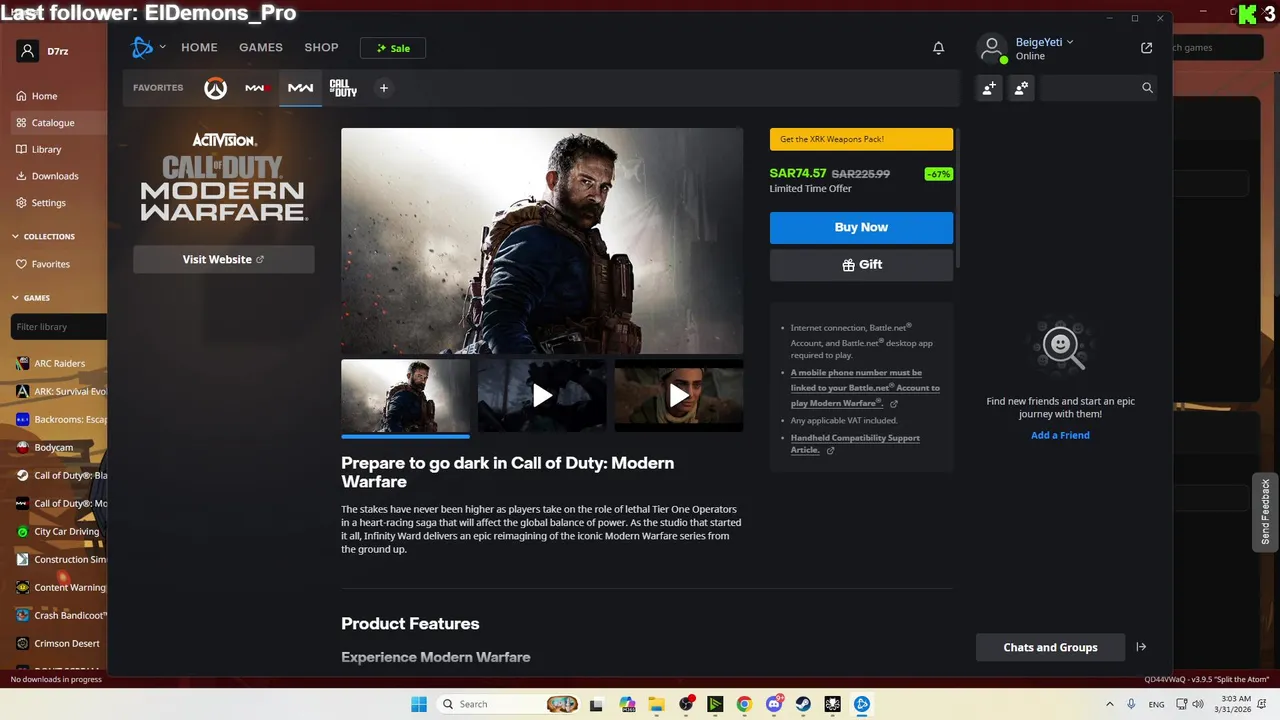The width and height of the screenshot is (1280, 720).
Task: Open Discord from the taskbar
Action: tap(774, 704)
